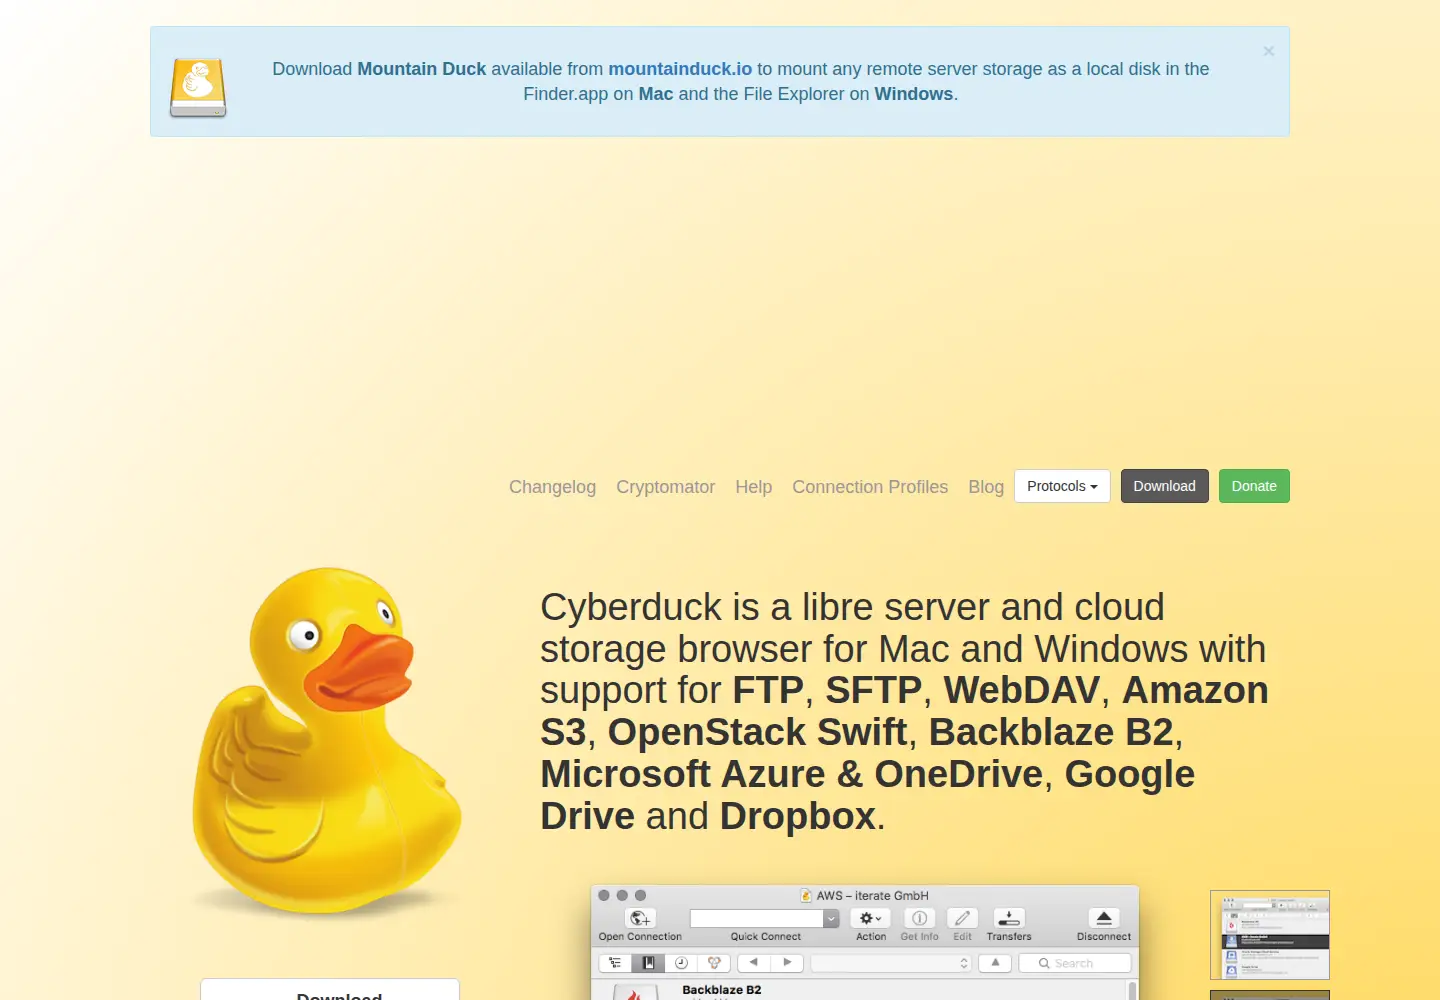Open the FTP protocol link in headline
The image size is (1440, 1000).
pyautogui.click(x=768, y=691)
